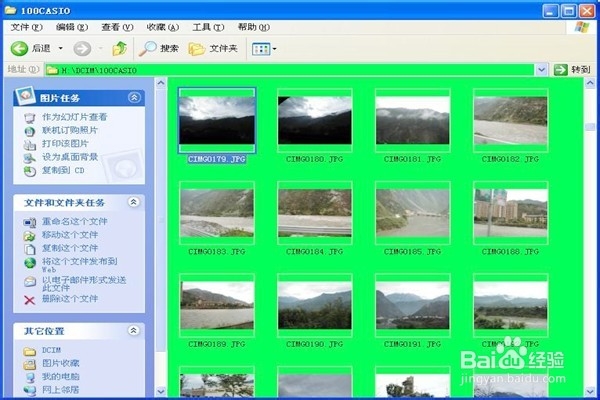
Task: Click the globe icon beside publish to Web
Action: [30, 263]
